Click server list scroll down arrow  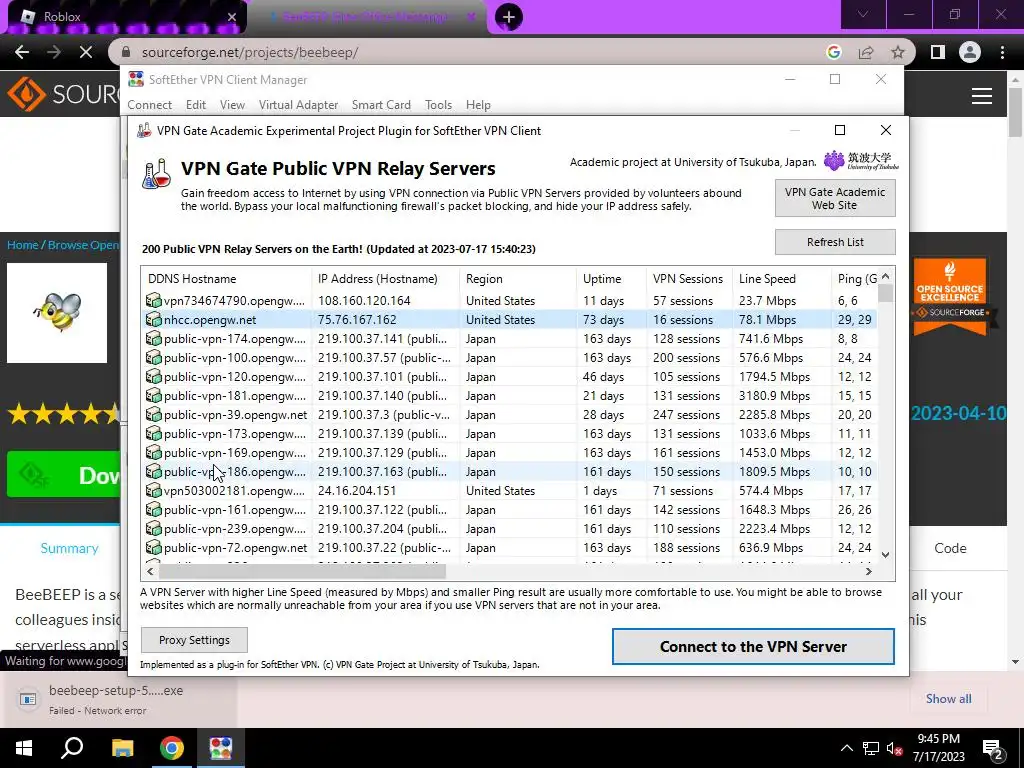886,555
